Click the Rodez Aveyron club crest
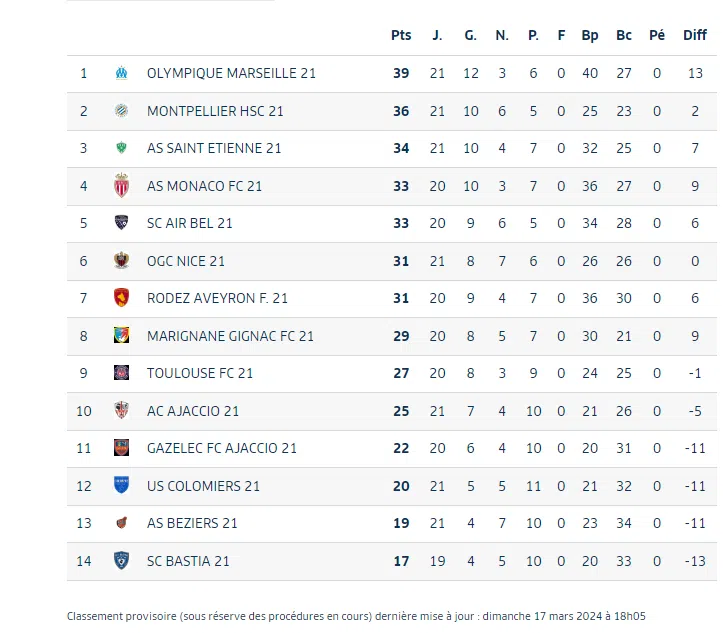 tap(121, 298)
